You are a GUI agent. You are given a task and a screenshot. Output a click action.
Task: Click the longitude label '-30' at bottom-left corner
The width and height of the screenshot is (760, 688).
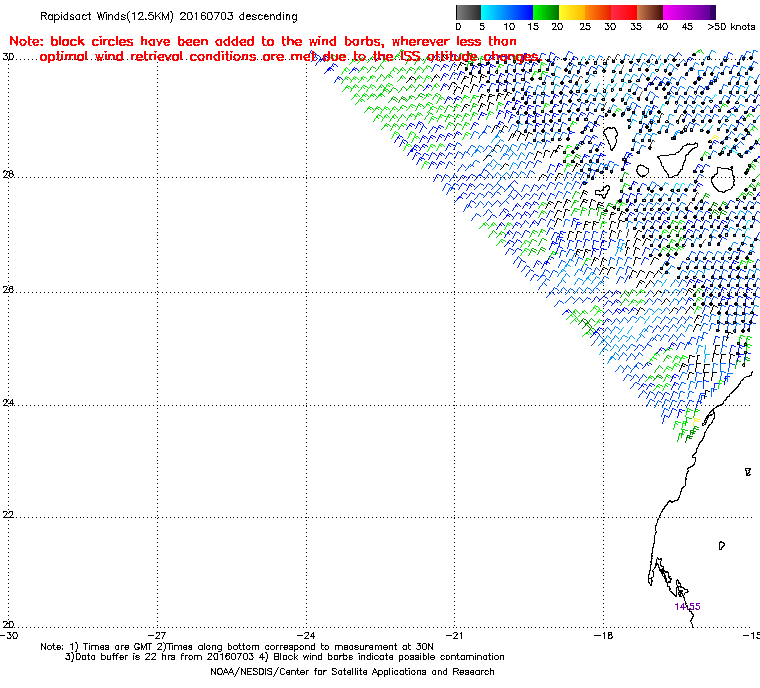(9, 635)
